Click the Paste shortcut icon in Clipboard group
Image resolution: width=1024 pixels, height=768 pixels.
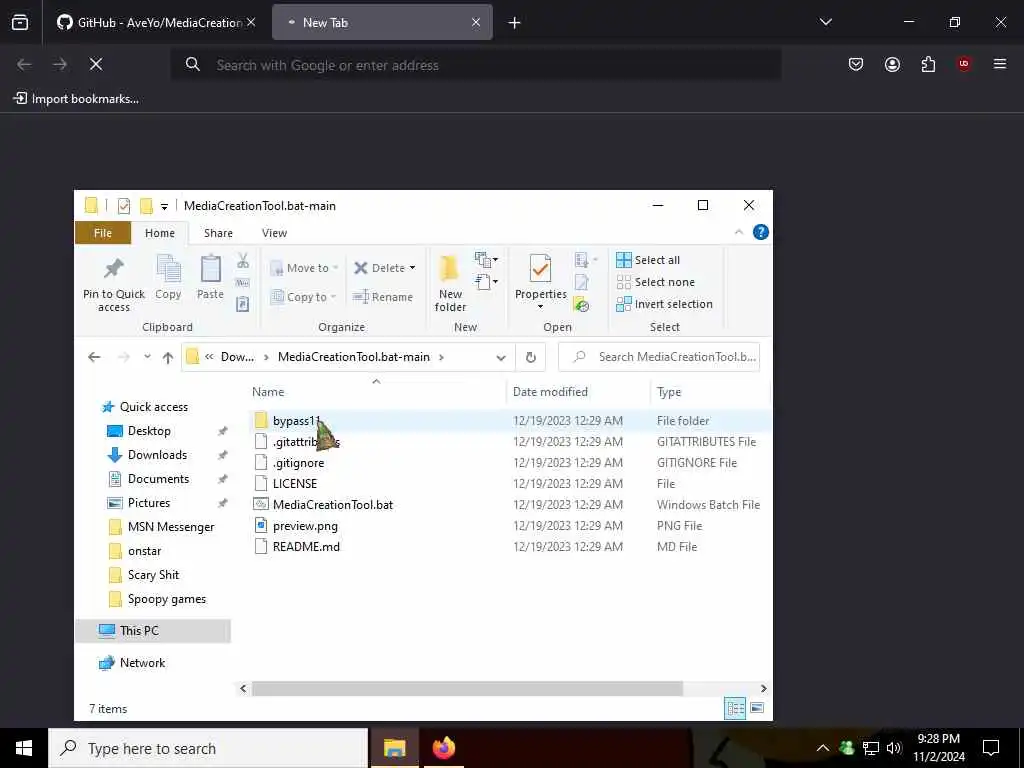(x=242, y=304)
